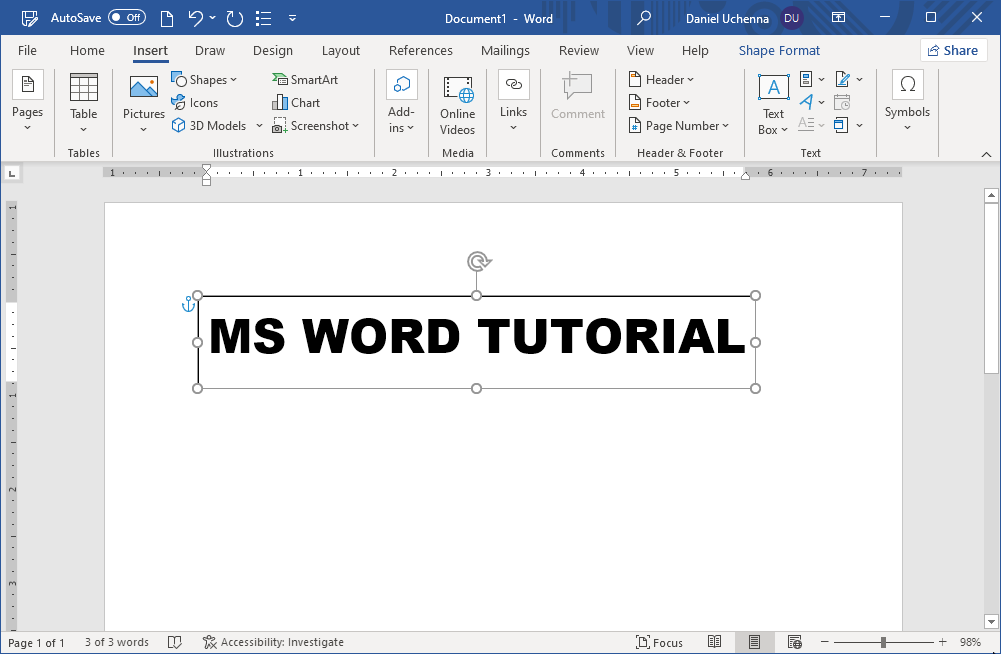The image size is (1001, 654).
Task: Toggle the AutoSave switch
Action: (x=126, y=18)
